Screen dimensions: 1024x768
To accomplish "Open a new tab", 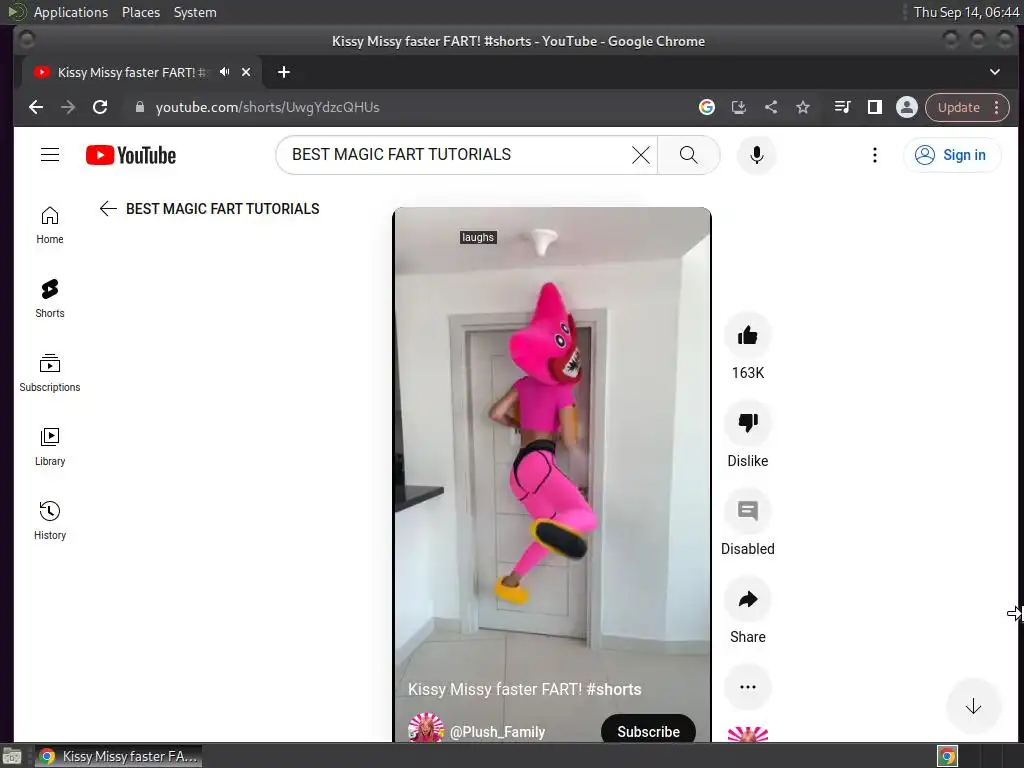I will click(x=283, y=72).
